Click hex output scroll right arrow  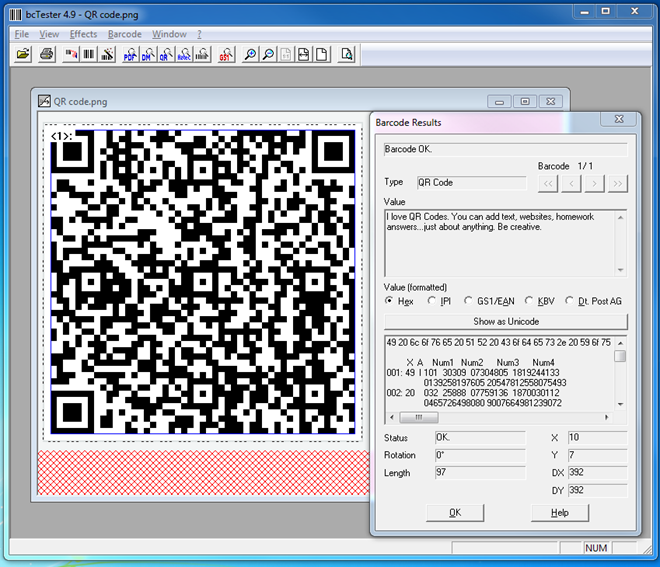tap(607, 417)
